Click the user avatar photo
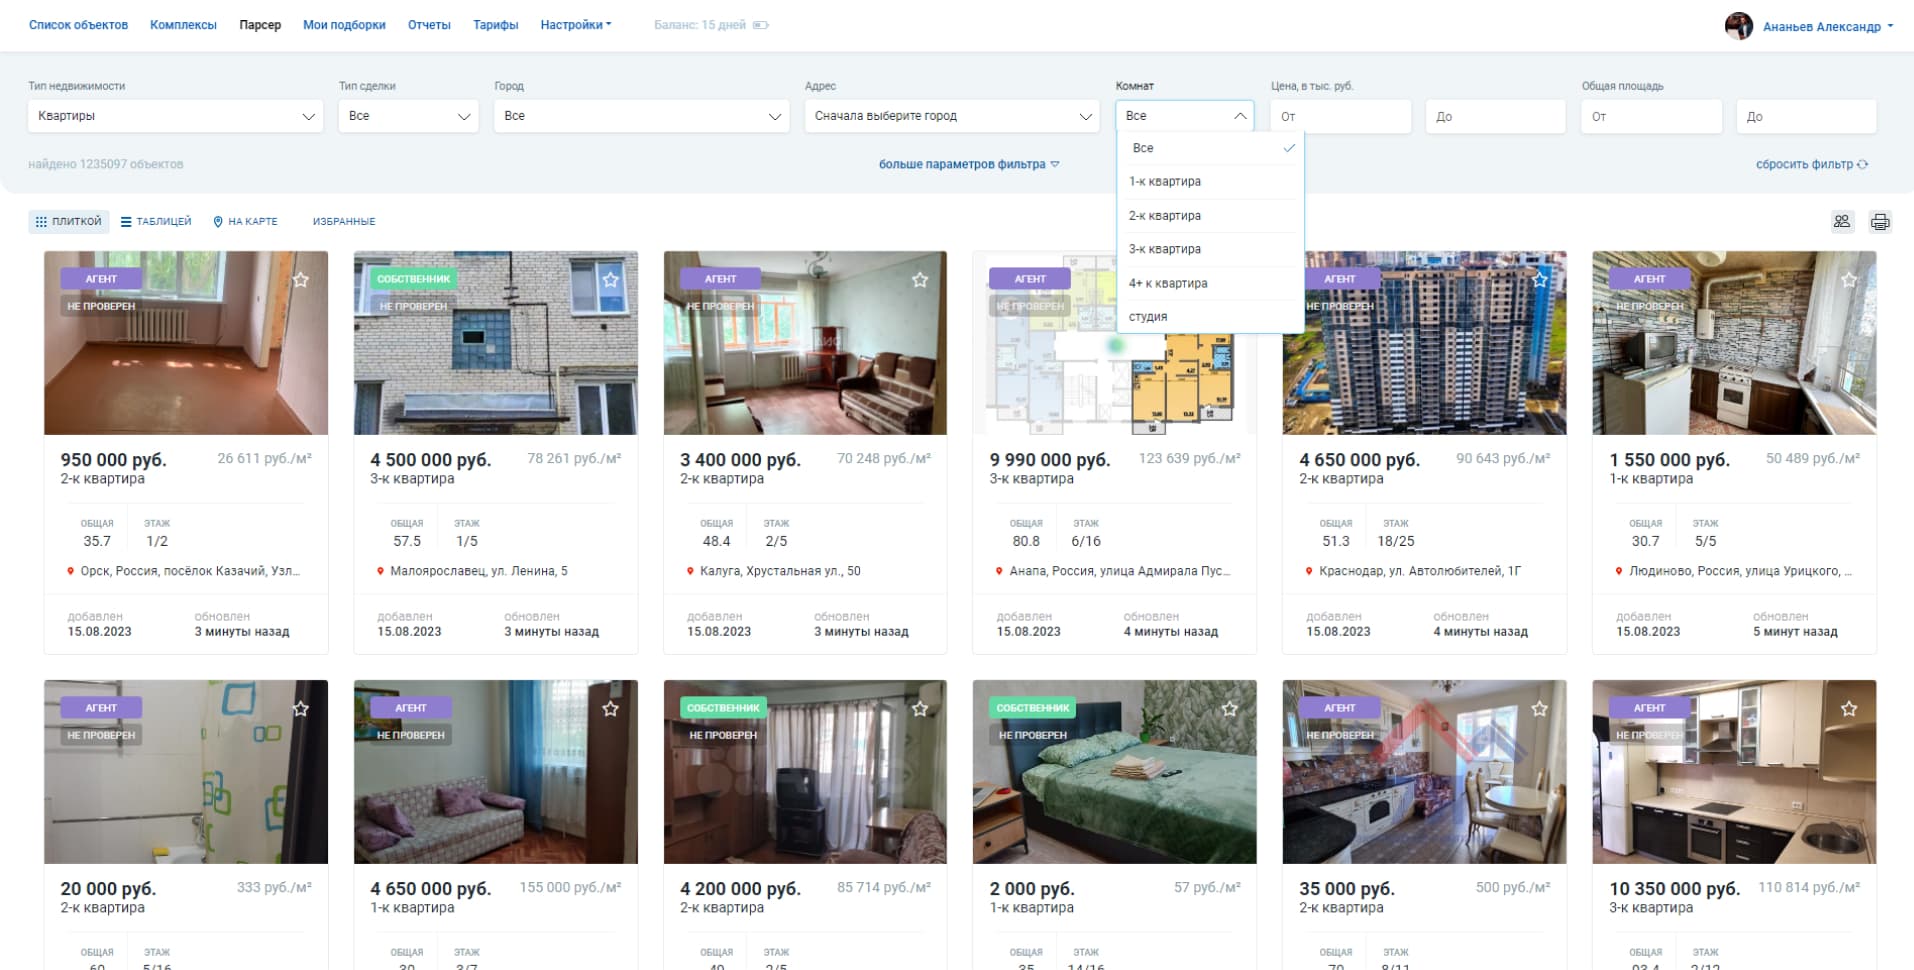The image size is (1914, 970). pos(1738,26)
